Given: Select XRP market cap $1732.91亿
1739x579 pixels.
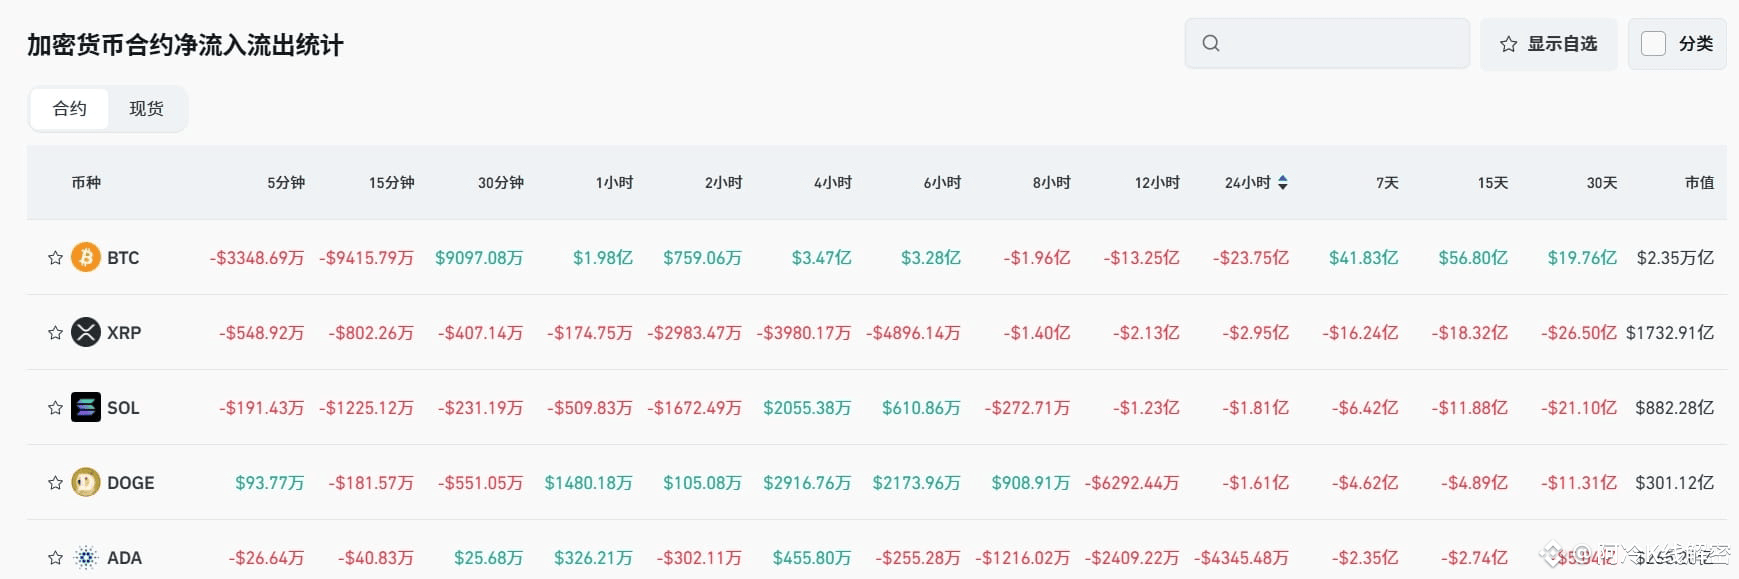Looking at the screenshot, I should pyautogui.click(x=1670, y=333).
